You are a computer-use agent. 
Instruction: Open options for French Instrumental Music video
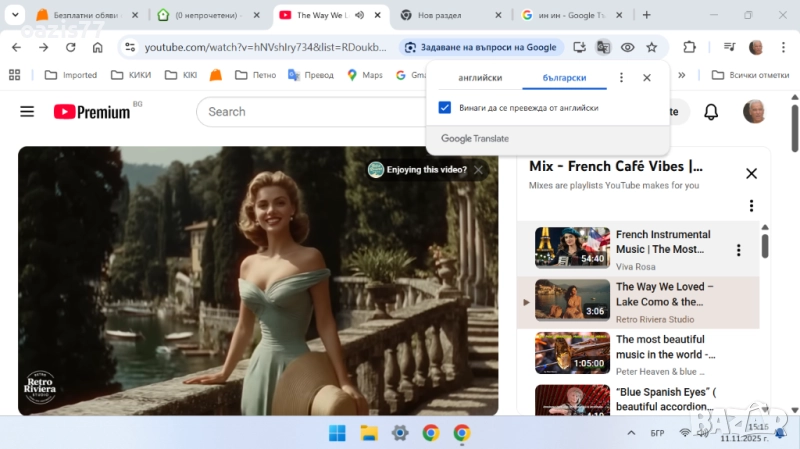(739, 250)
